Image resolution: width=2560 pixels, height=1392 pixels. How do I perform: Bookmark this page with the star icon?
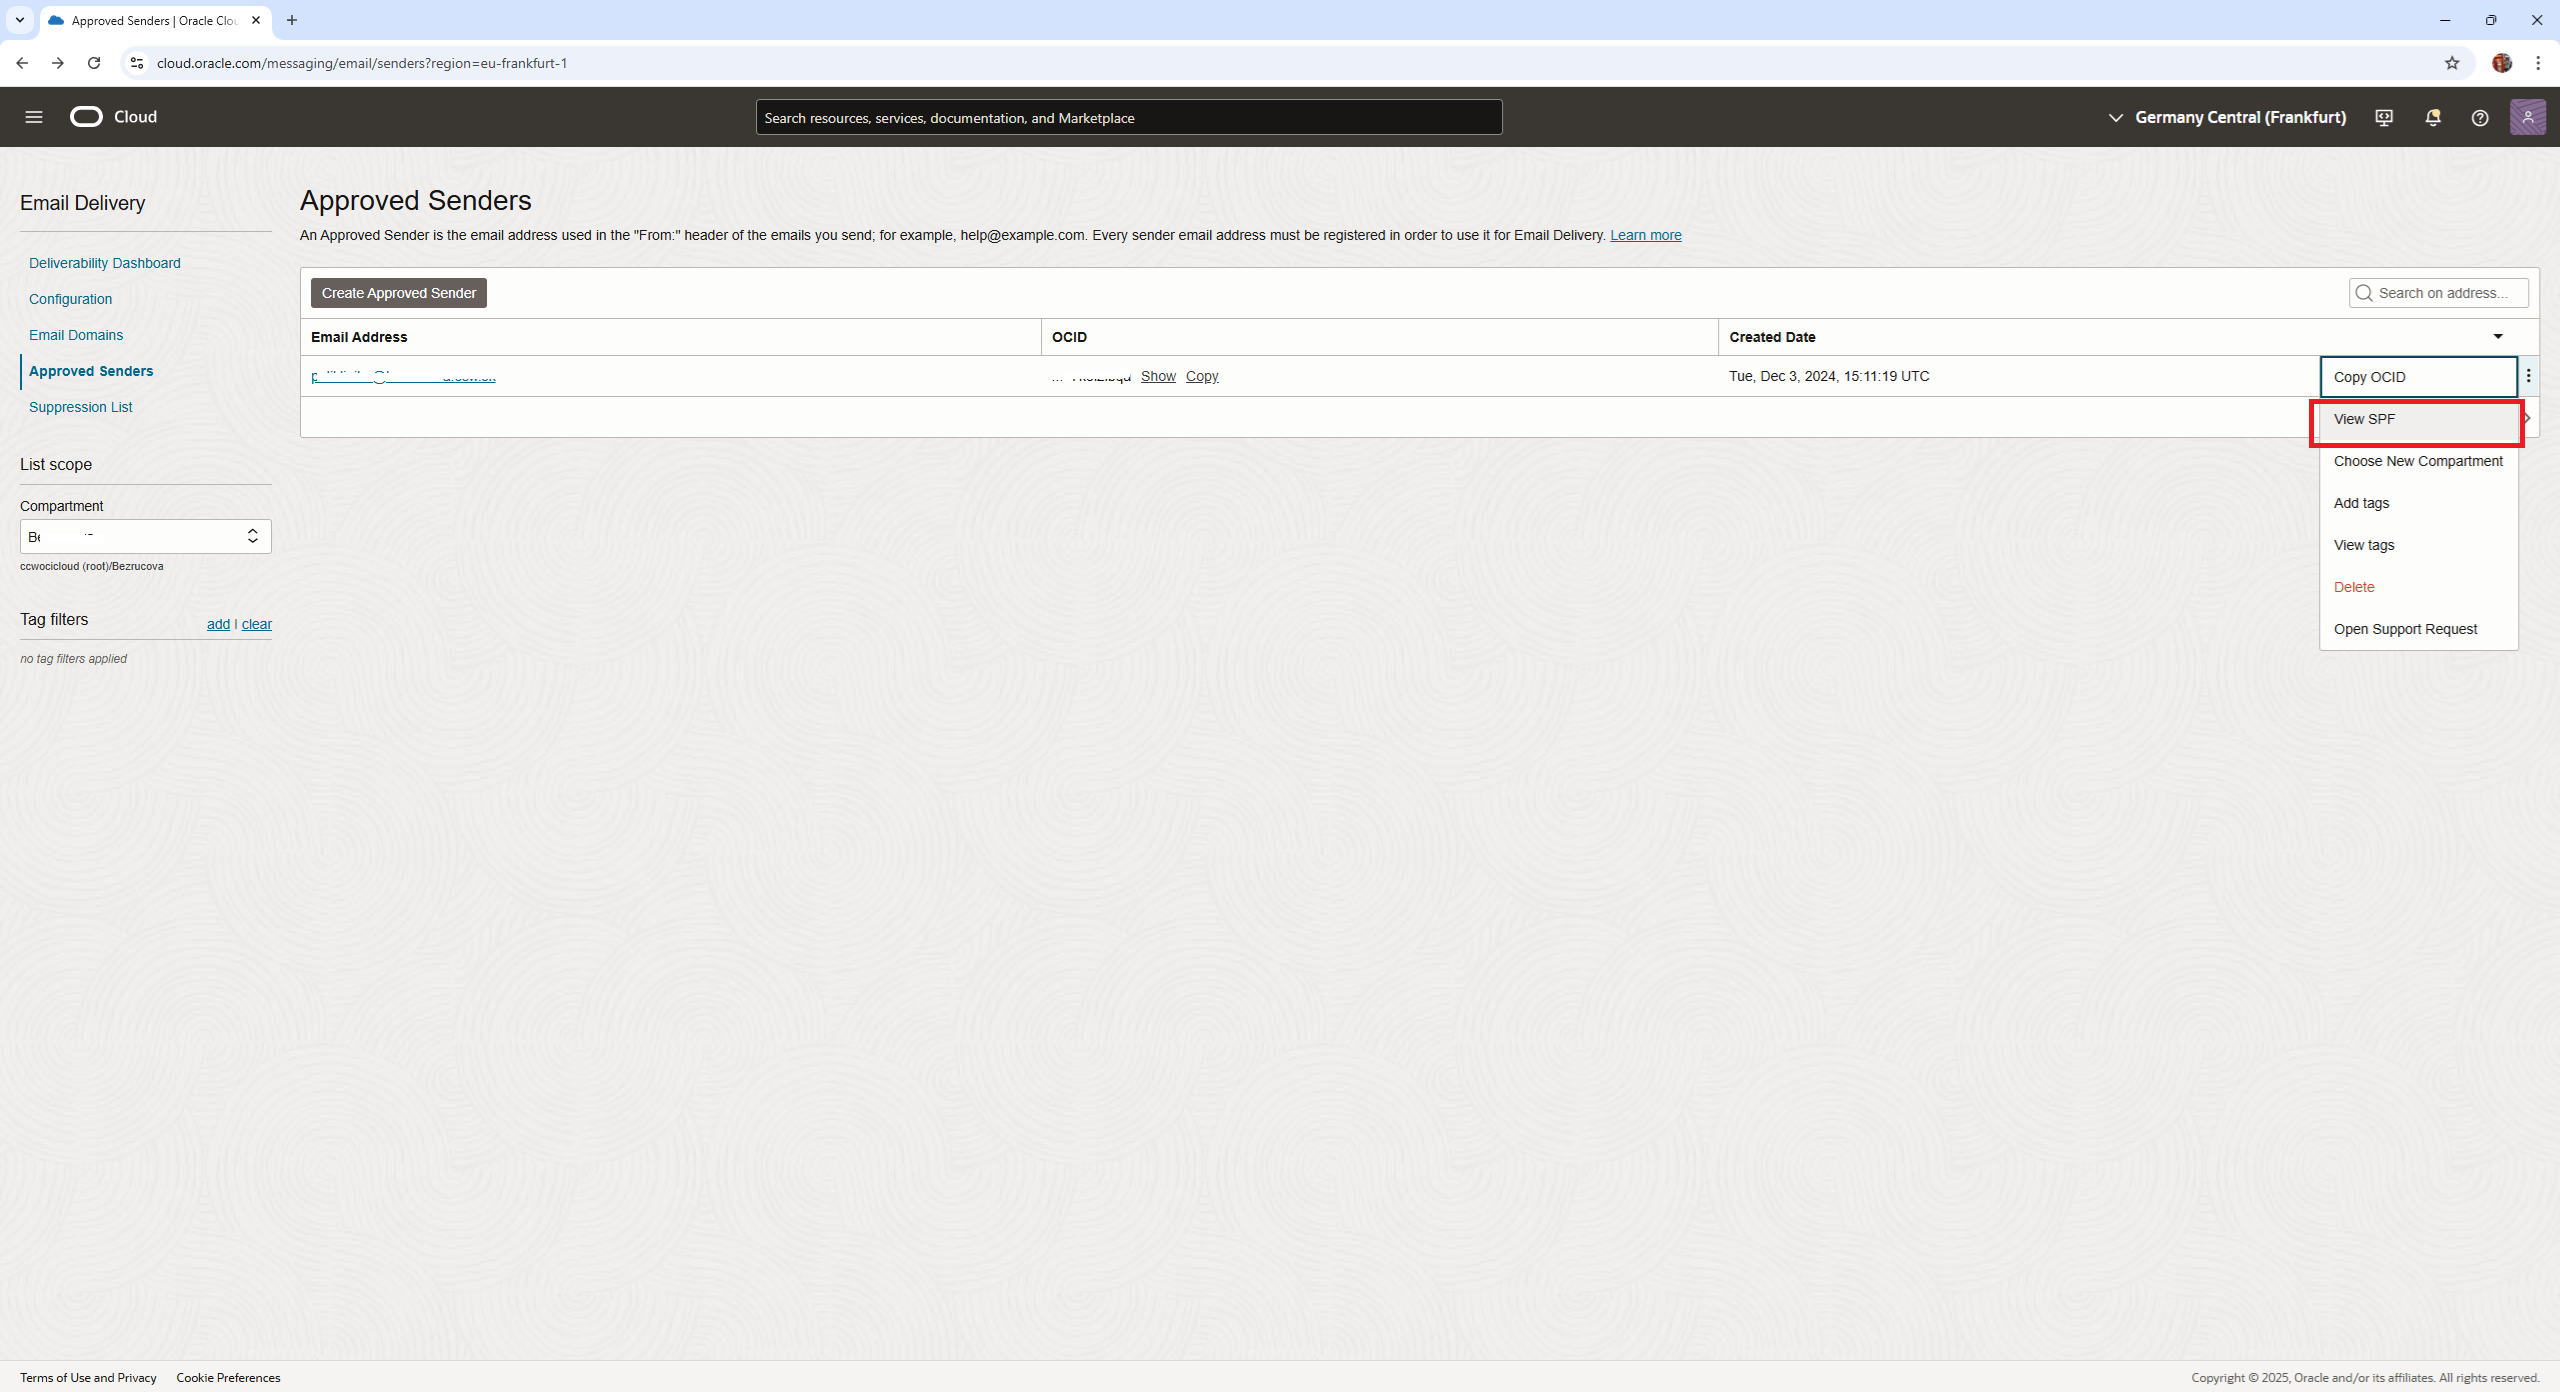click(x=2452, y=63)
